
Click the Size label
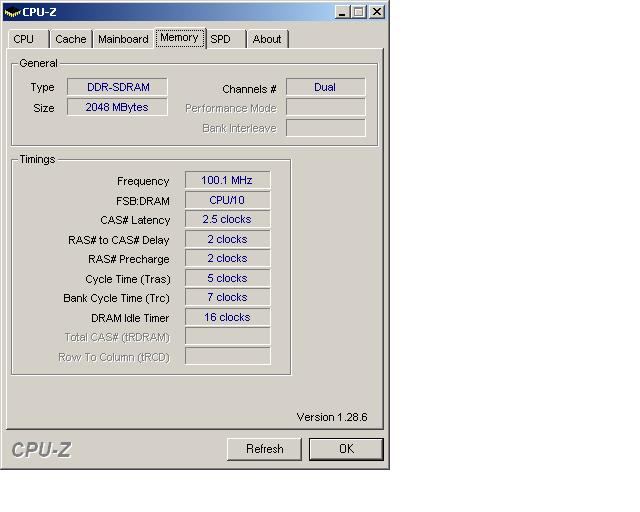[44, 108]
